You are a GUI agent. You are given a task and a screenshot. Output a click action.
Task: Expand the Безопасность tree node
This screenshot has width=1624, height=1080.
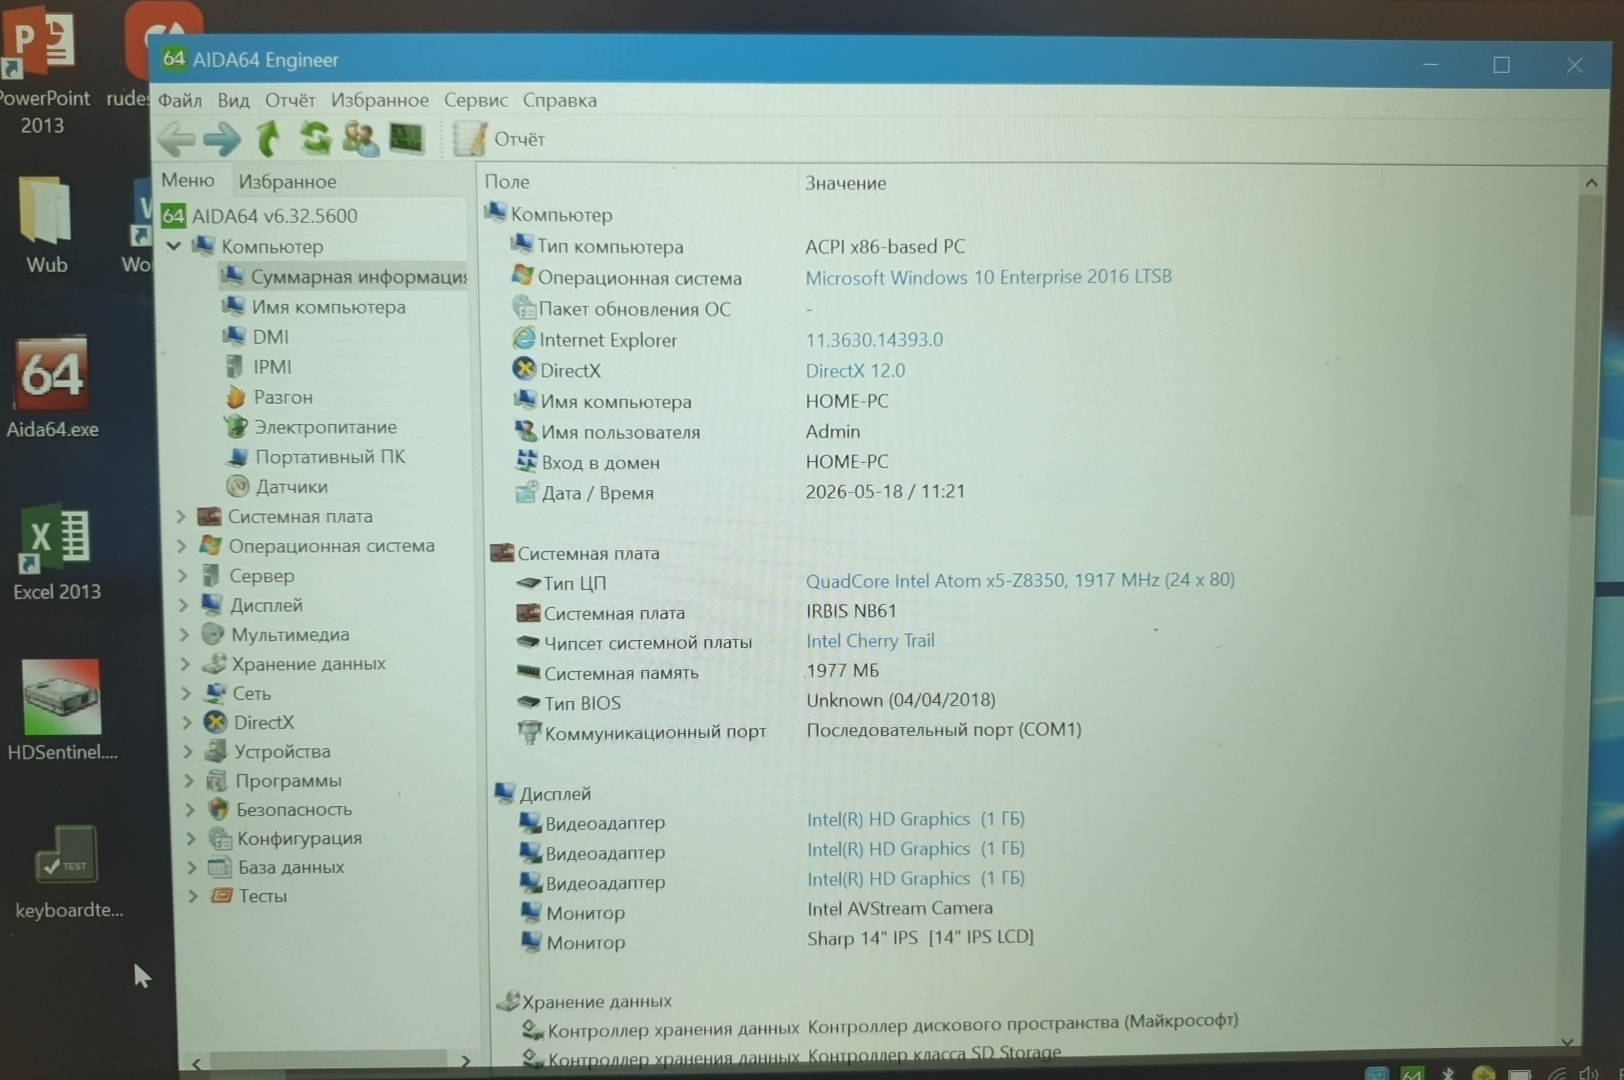click(191, 809)
